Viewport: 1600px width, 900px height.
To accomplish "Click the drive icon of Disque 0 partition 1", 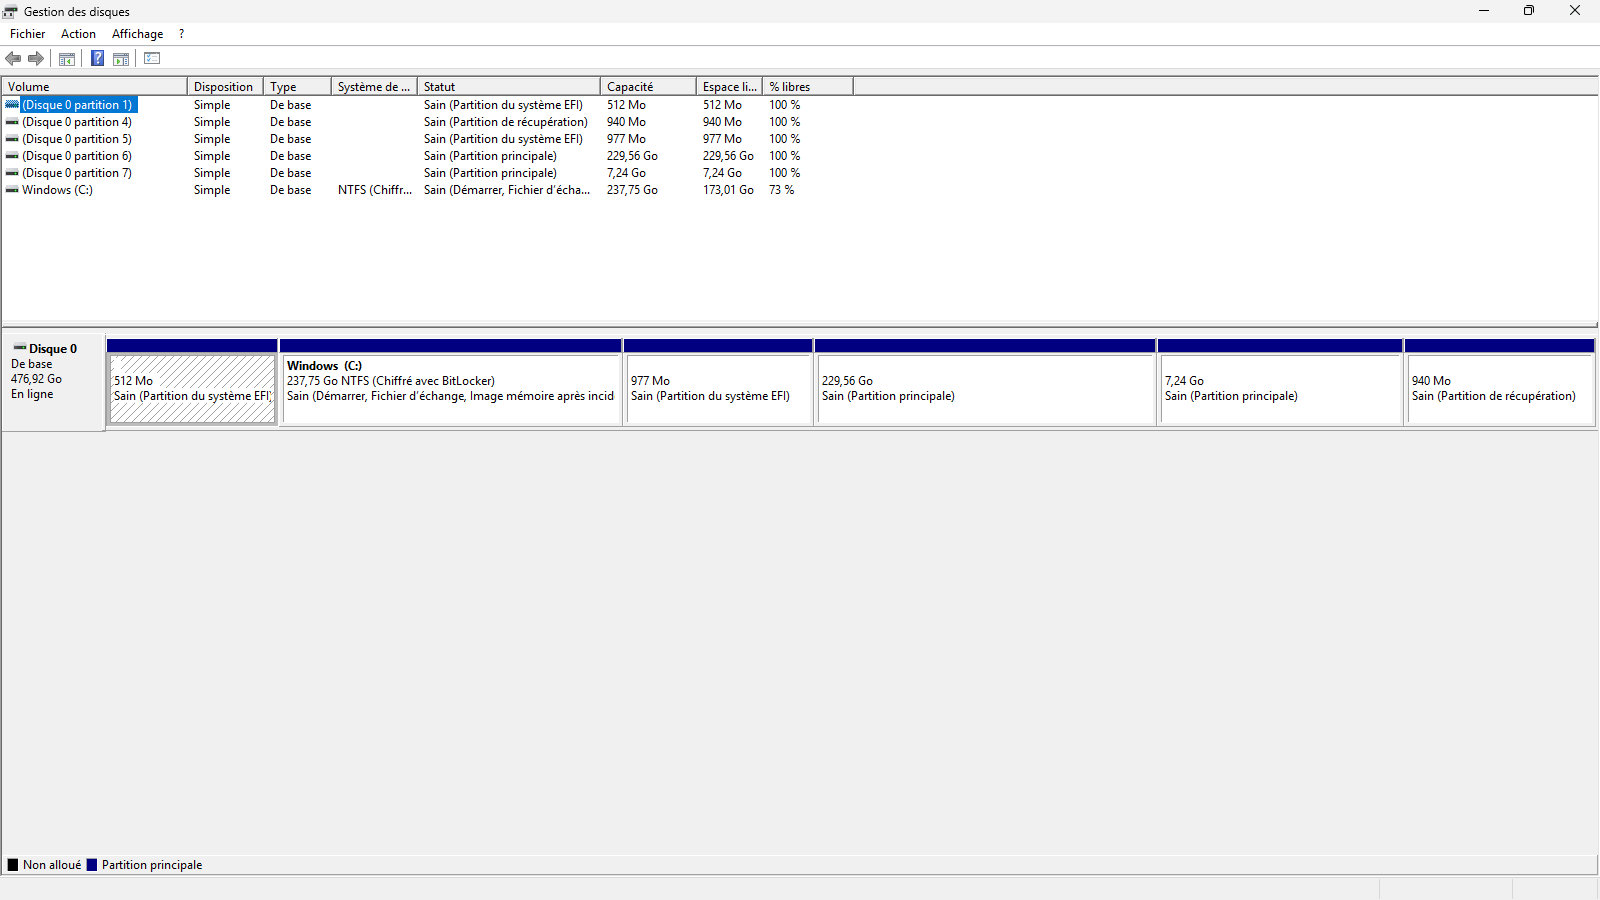I will coord(12,105).
